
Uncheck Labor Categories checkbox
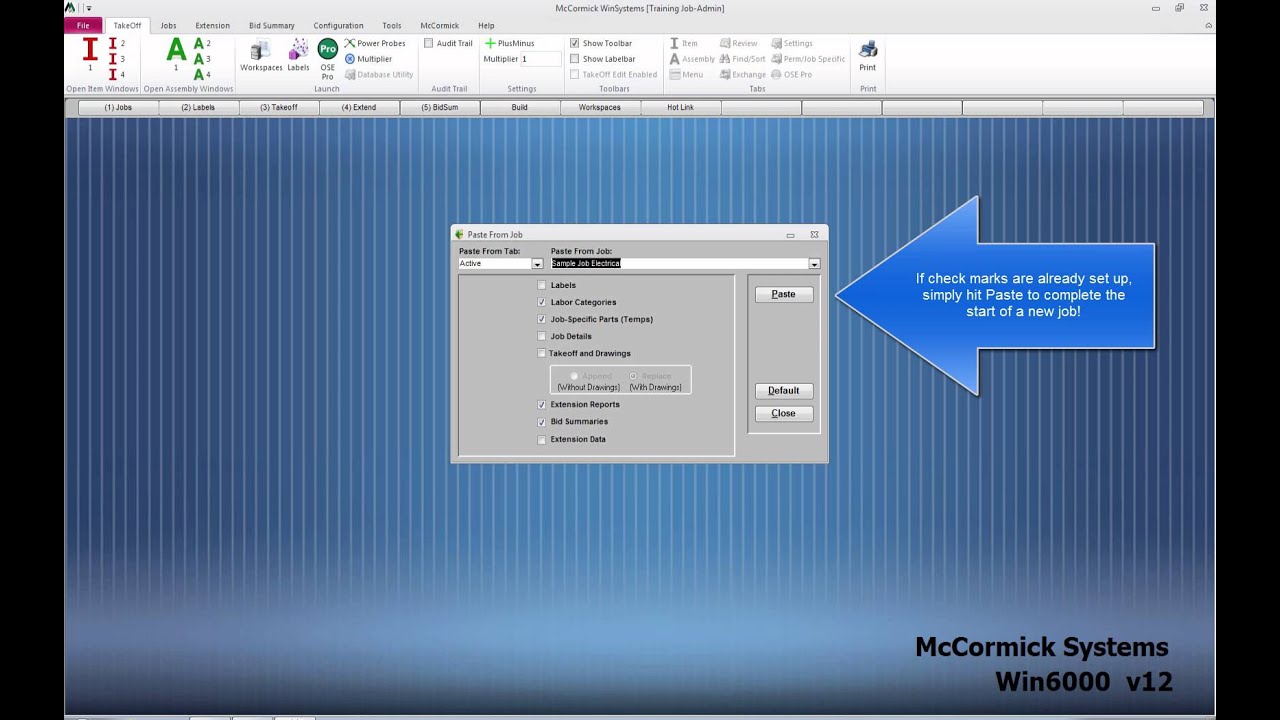click(542, 302)
